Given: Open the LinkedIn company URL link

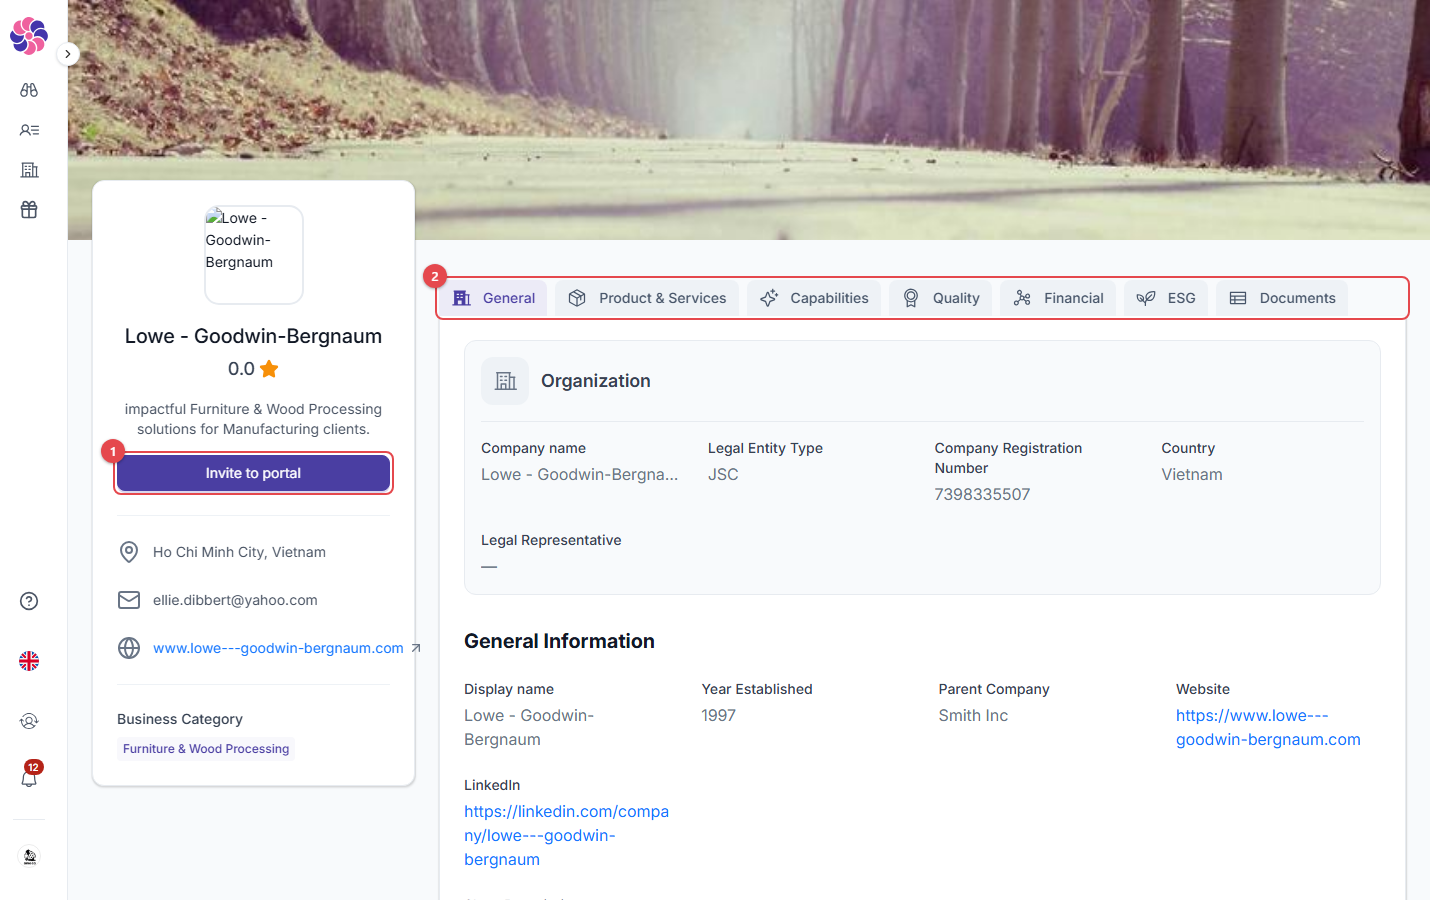Looking at the screenshot, I should (x=566, y=835).
